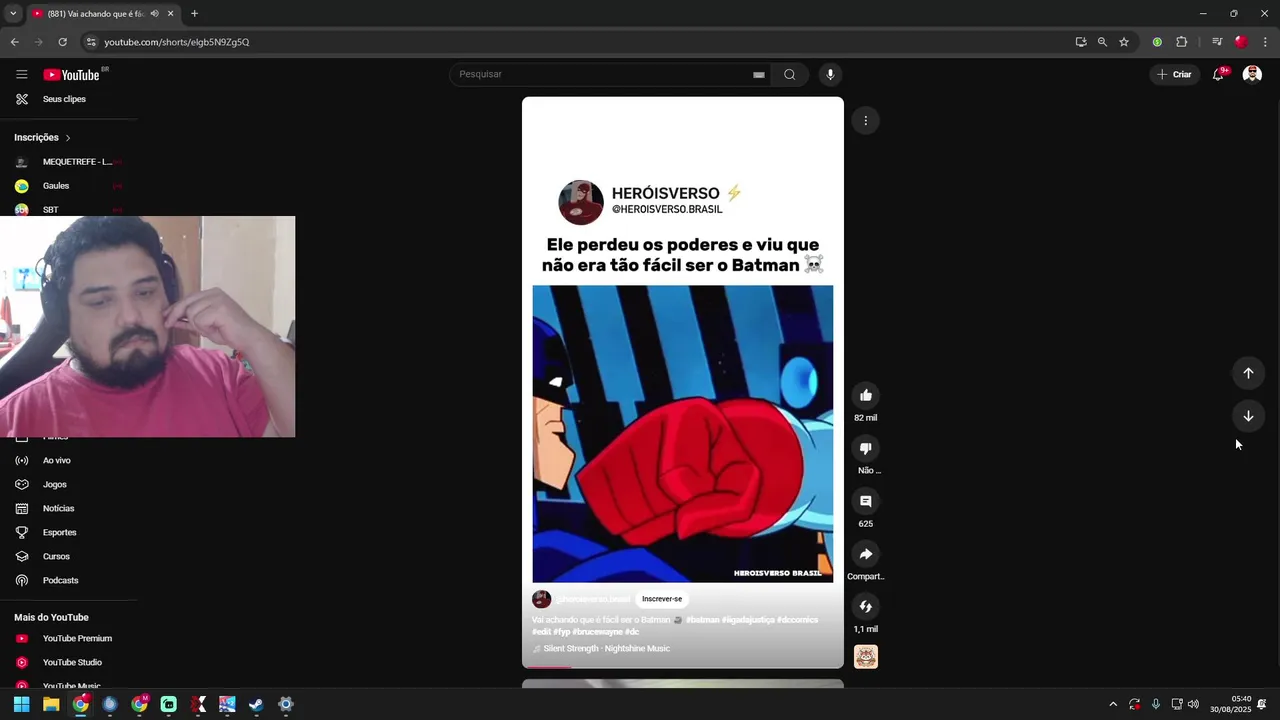
Task: Click the Criar button
Action: [x=1174, y=74]
